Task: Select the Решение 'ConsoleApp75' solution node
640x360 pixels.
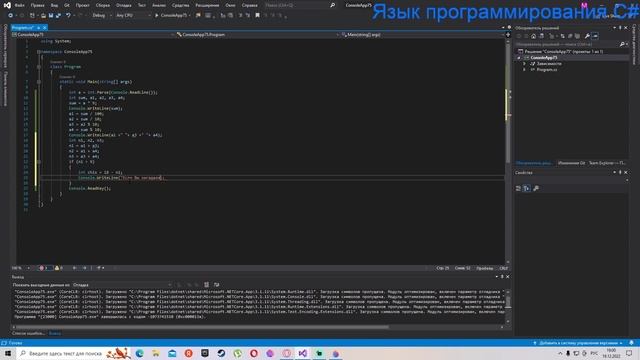Action: (563, 51)
